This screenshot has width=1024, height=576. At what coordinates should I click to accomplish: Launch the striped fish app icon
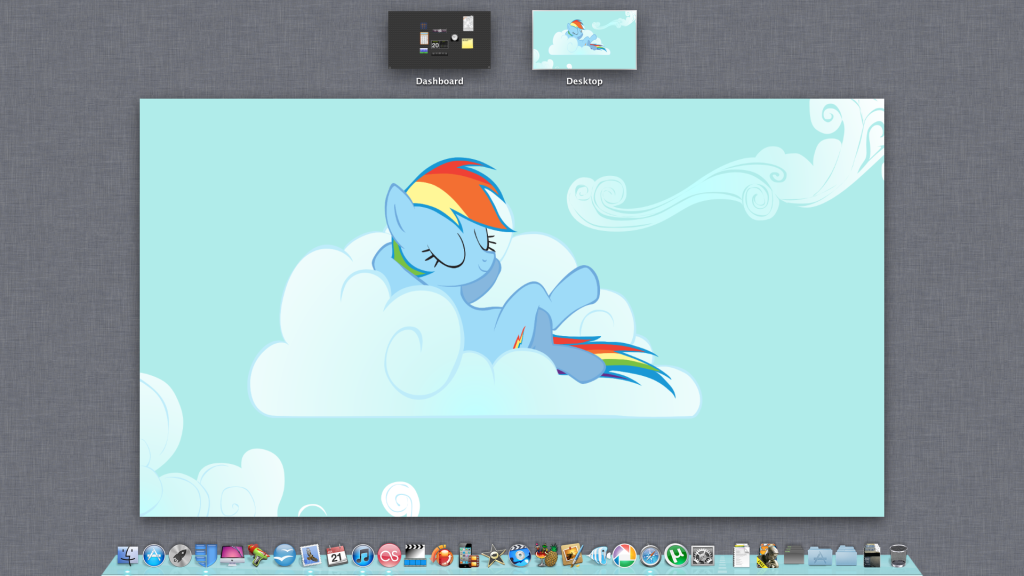tap(598, 556)
